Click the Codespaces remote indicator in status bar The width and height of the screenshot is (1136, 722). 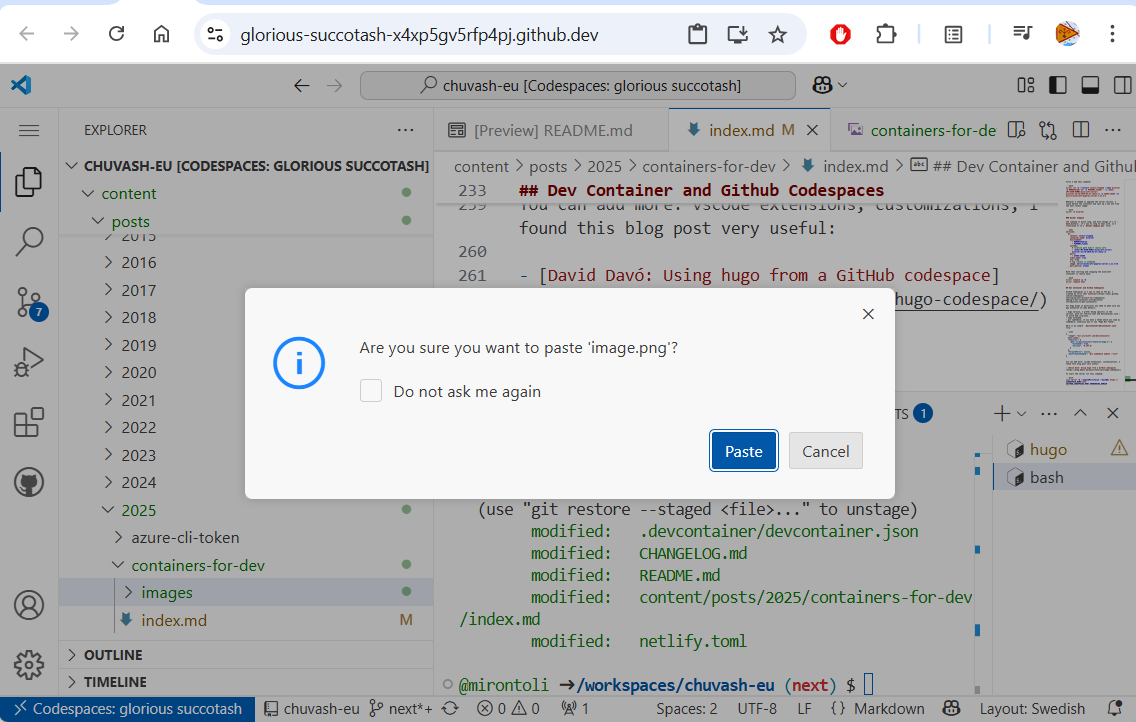pyautogui.click(x=128, y=709)
